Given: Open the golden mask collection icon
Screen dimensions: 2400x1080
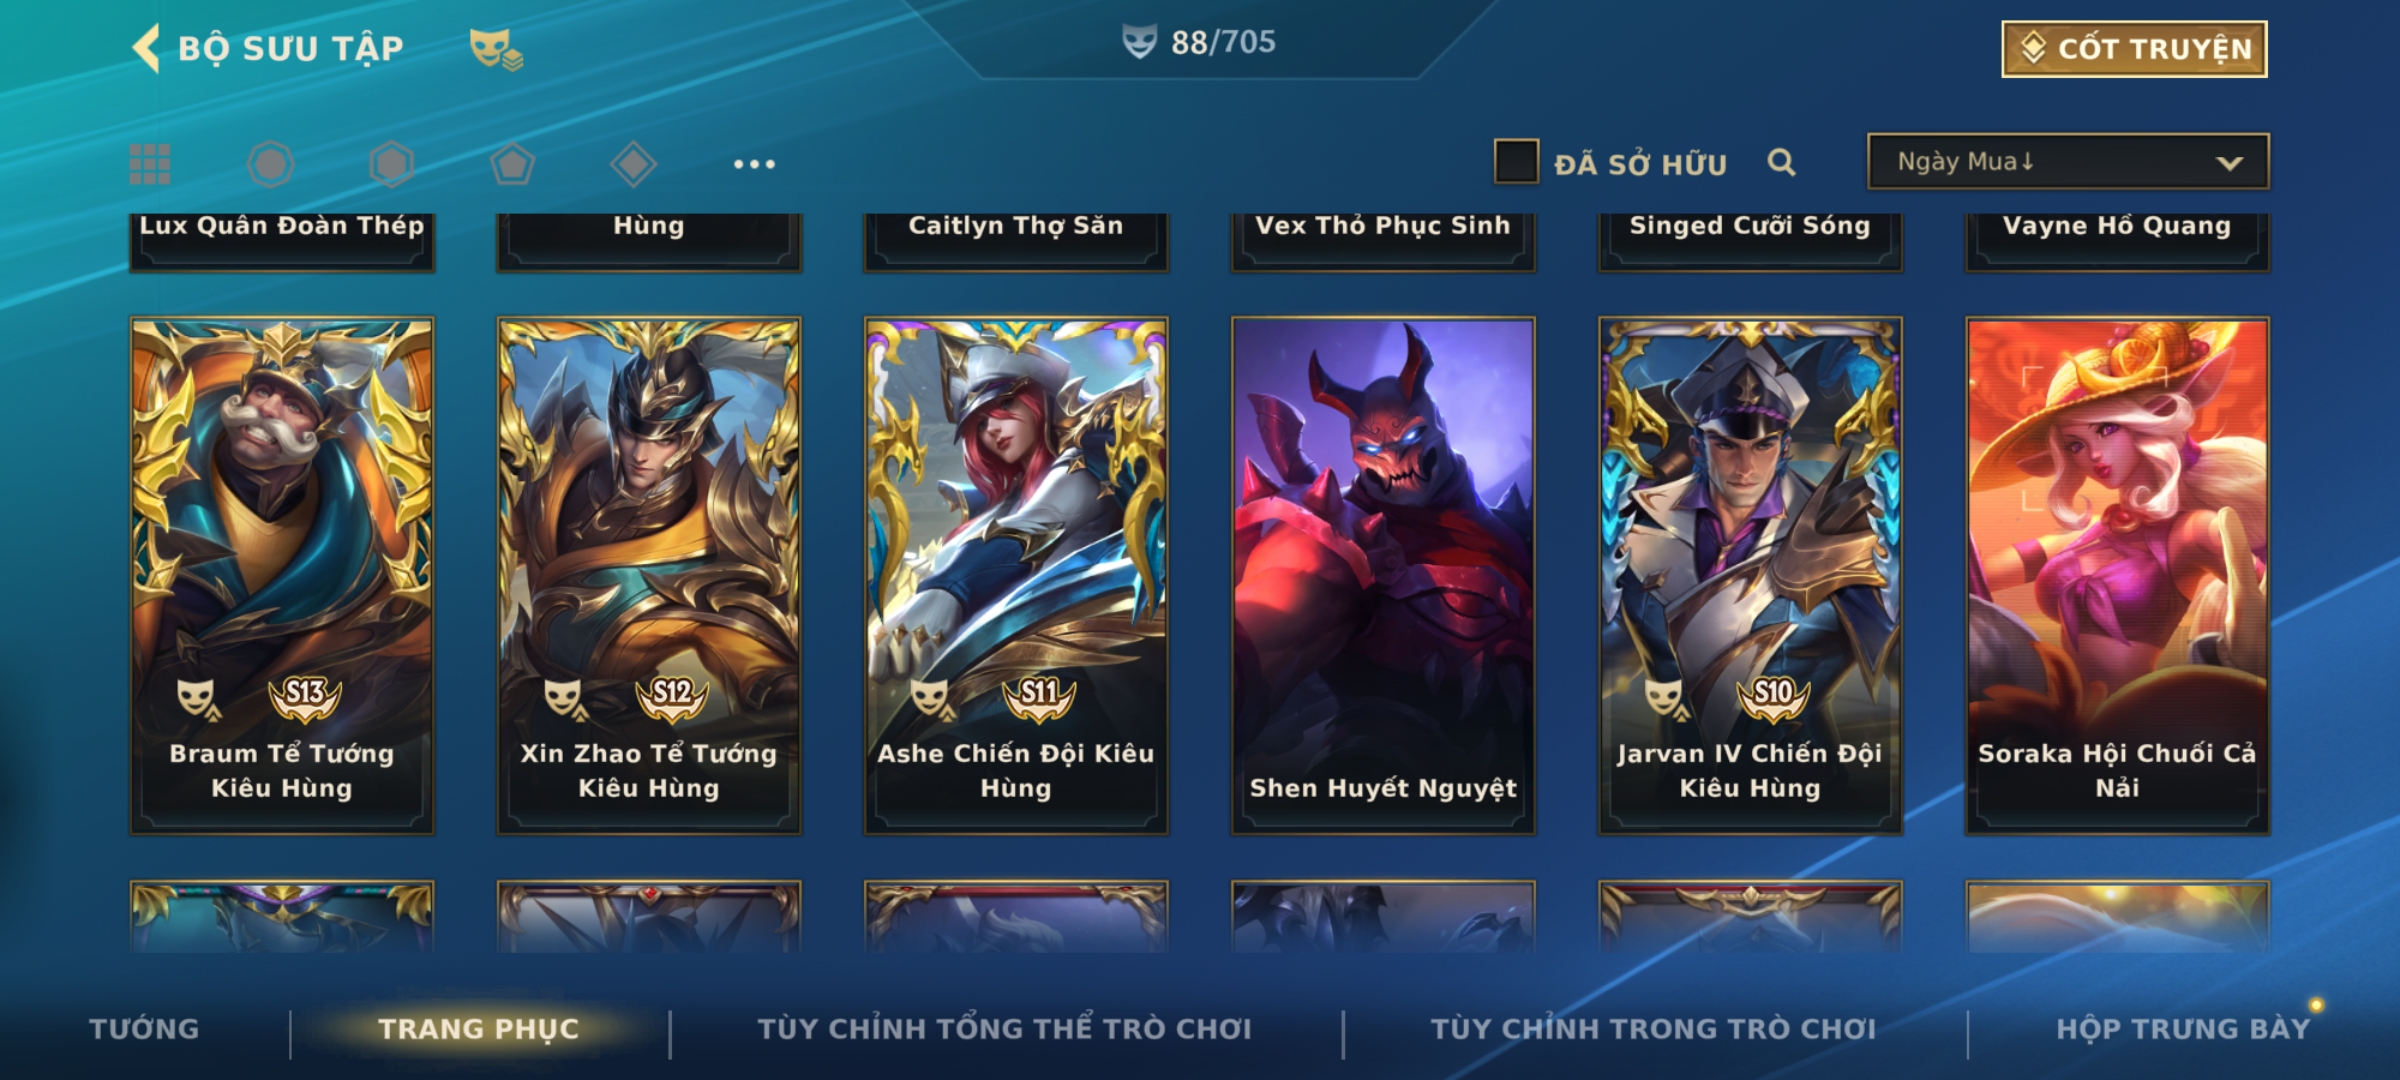Looking at the screenshot, I should (x=496, y=49).
